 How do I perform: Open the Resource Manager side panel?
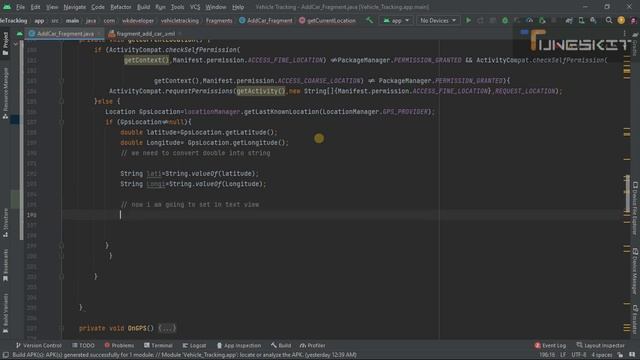(x=5, y=93)
